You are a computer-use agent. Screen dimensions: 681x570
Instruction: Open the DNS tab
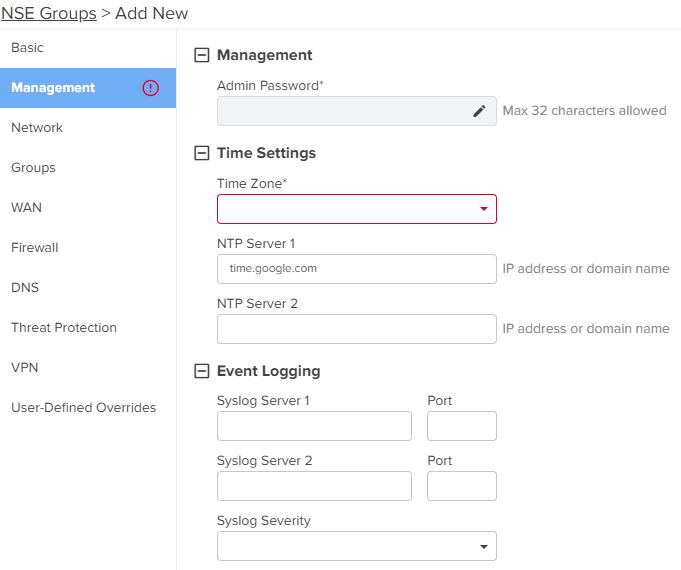pos(88,288)
